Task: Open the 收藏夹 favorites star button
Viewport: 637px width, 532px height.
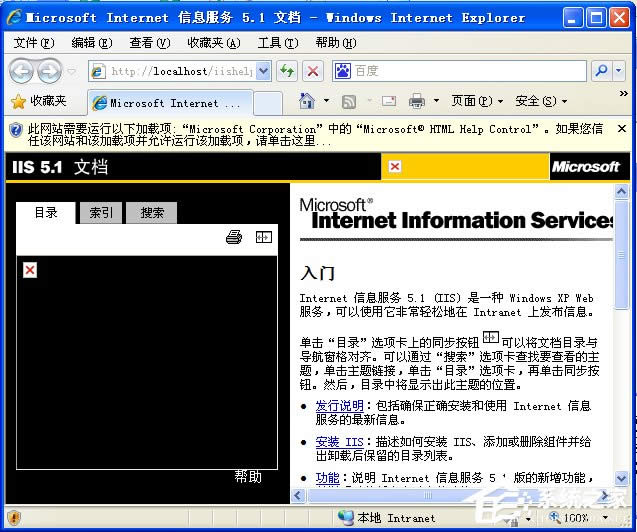Action: pyautogui.click(x=38, y=101)
